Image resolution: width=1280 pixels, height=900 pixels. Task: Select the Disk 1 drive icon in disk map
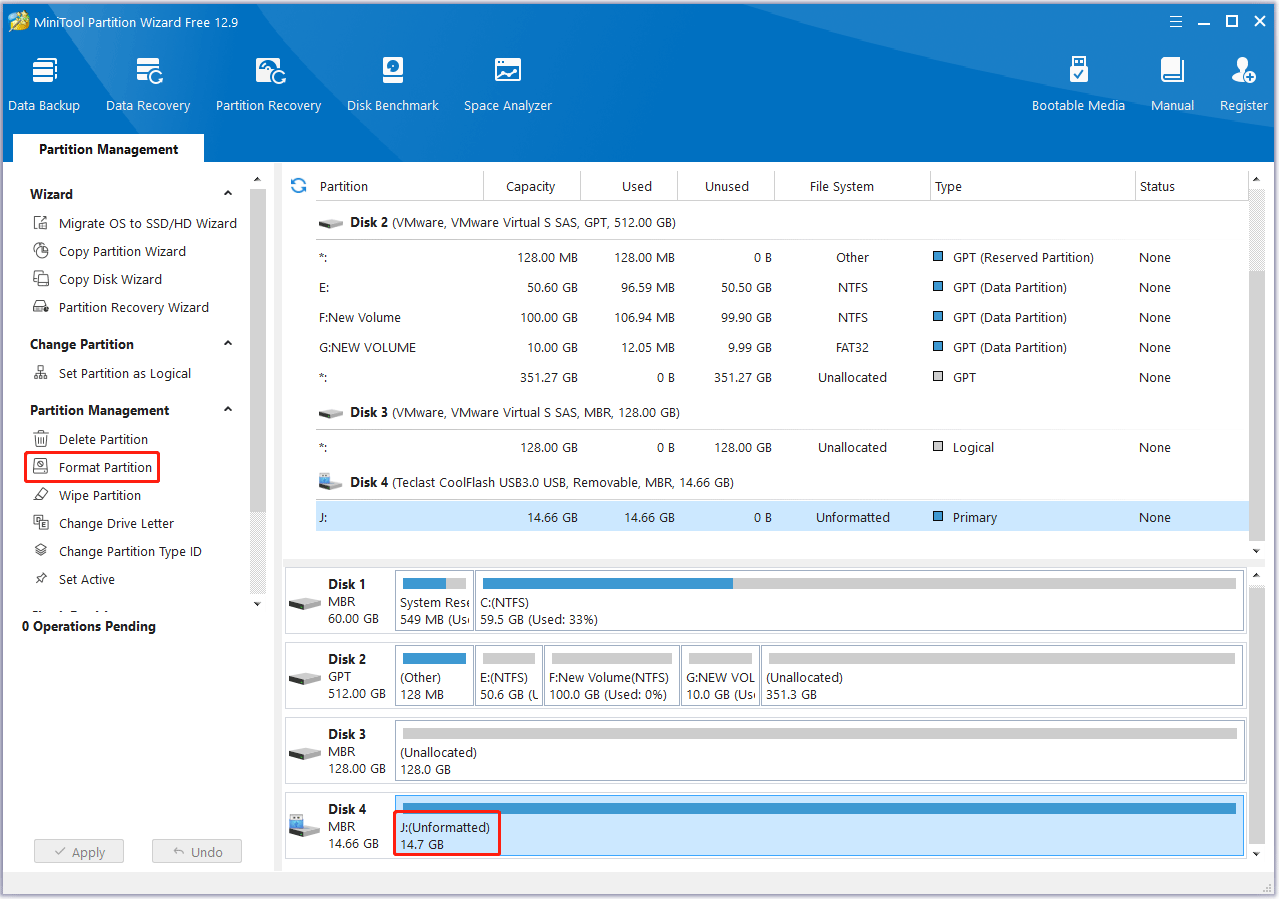coord(304,603)
